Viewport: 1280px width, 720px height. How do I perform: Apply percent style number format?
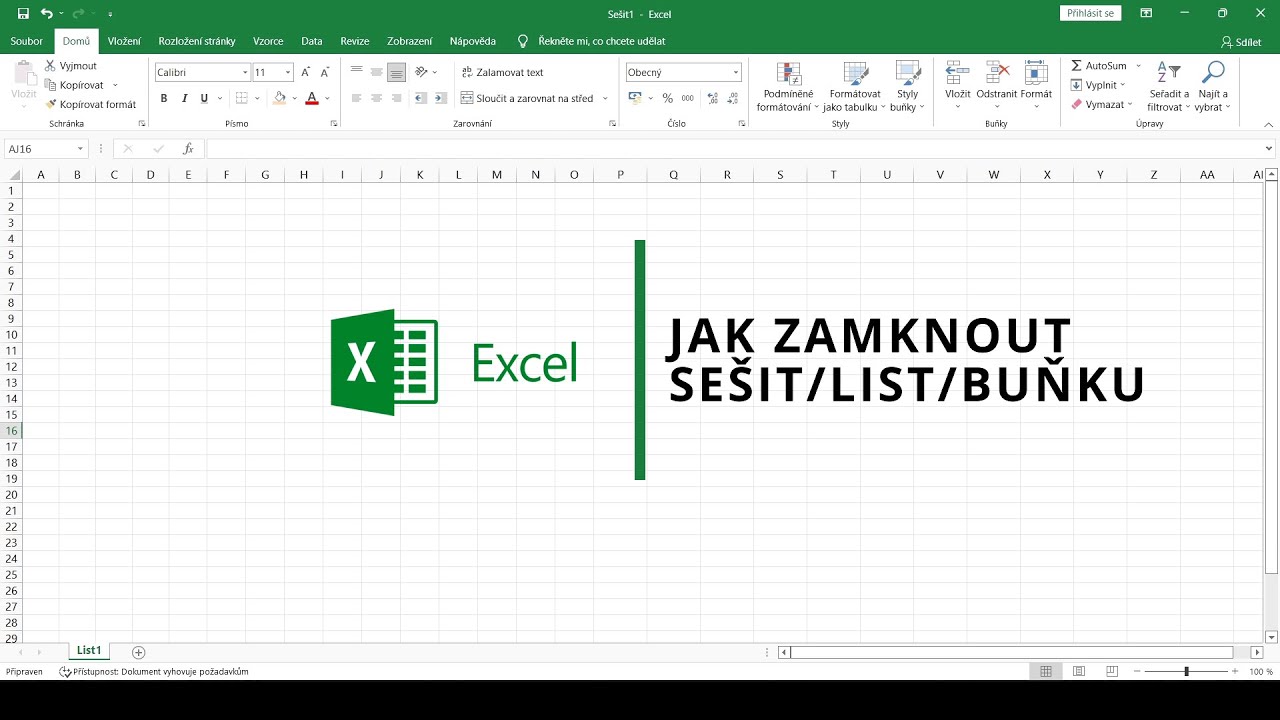coord(668,98)
